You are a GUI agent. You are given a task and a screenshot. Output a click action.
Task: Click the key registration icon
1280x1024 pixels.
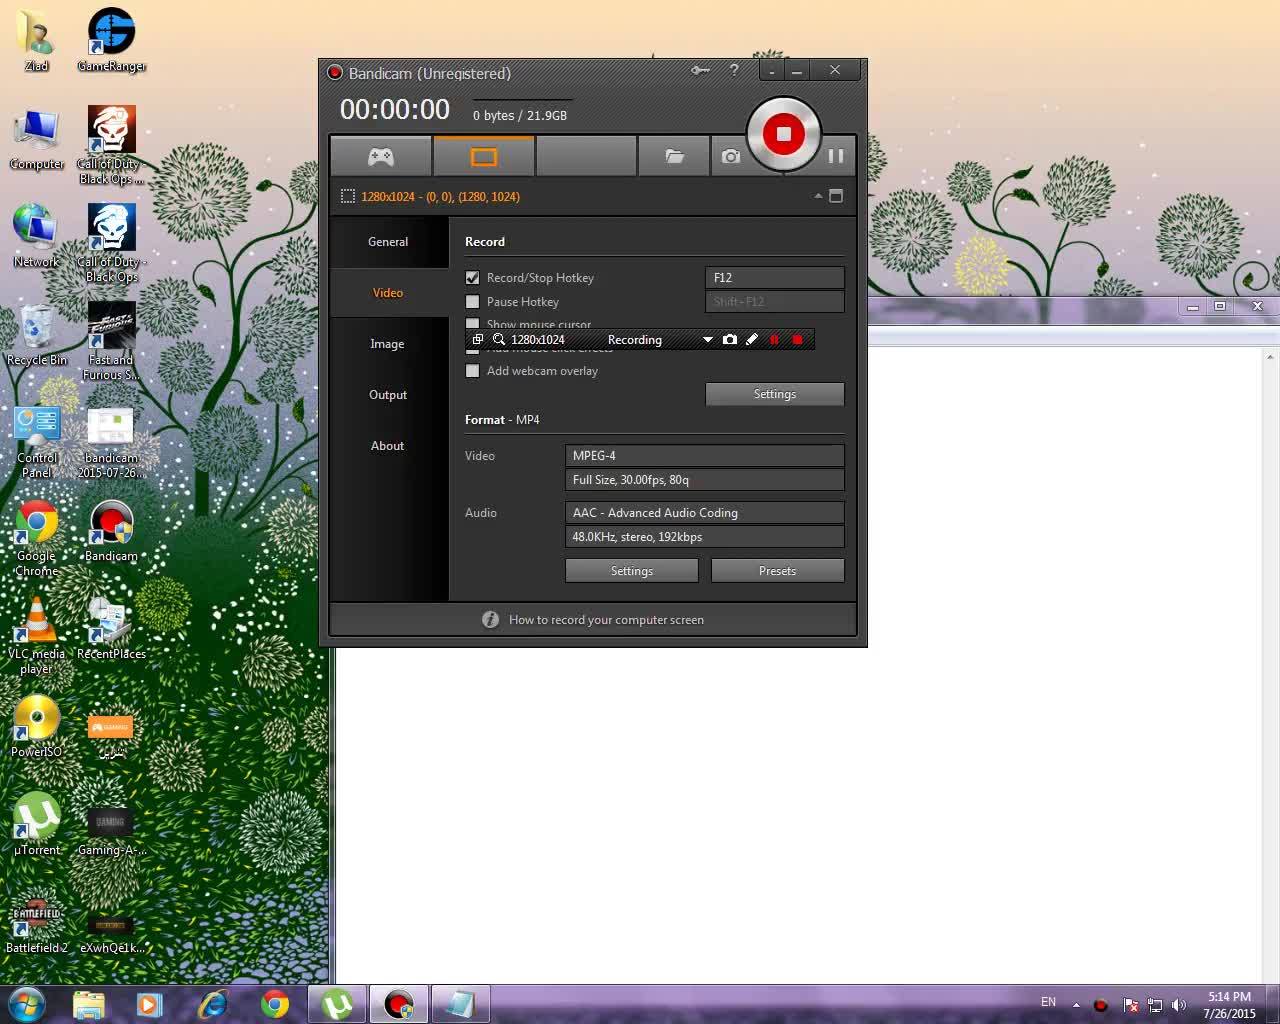pyautogui.click(x=700, y=70)
